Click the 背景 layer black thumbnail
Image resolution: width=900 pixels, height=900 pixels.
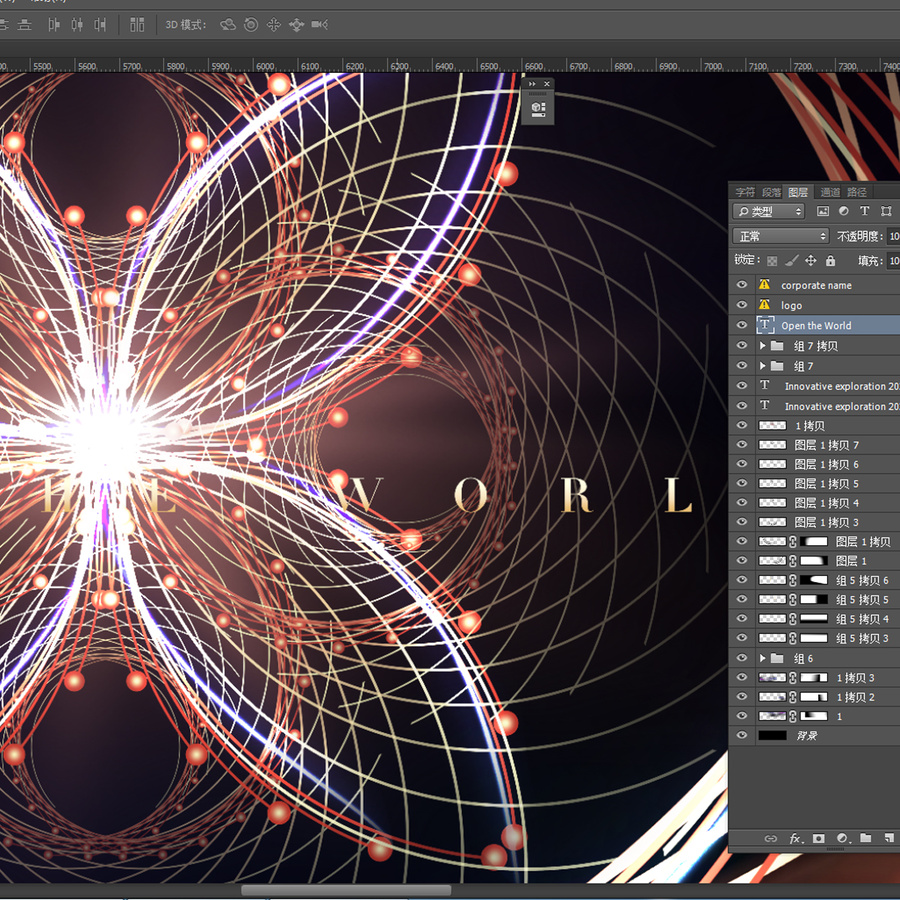coord(772,735)
